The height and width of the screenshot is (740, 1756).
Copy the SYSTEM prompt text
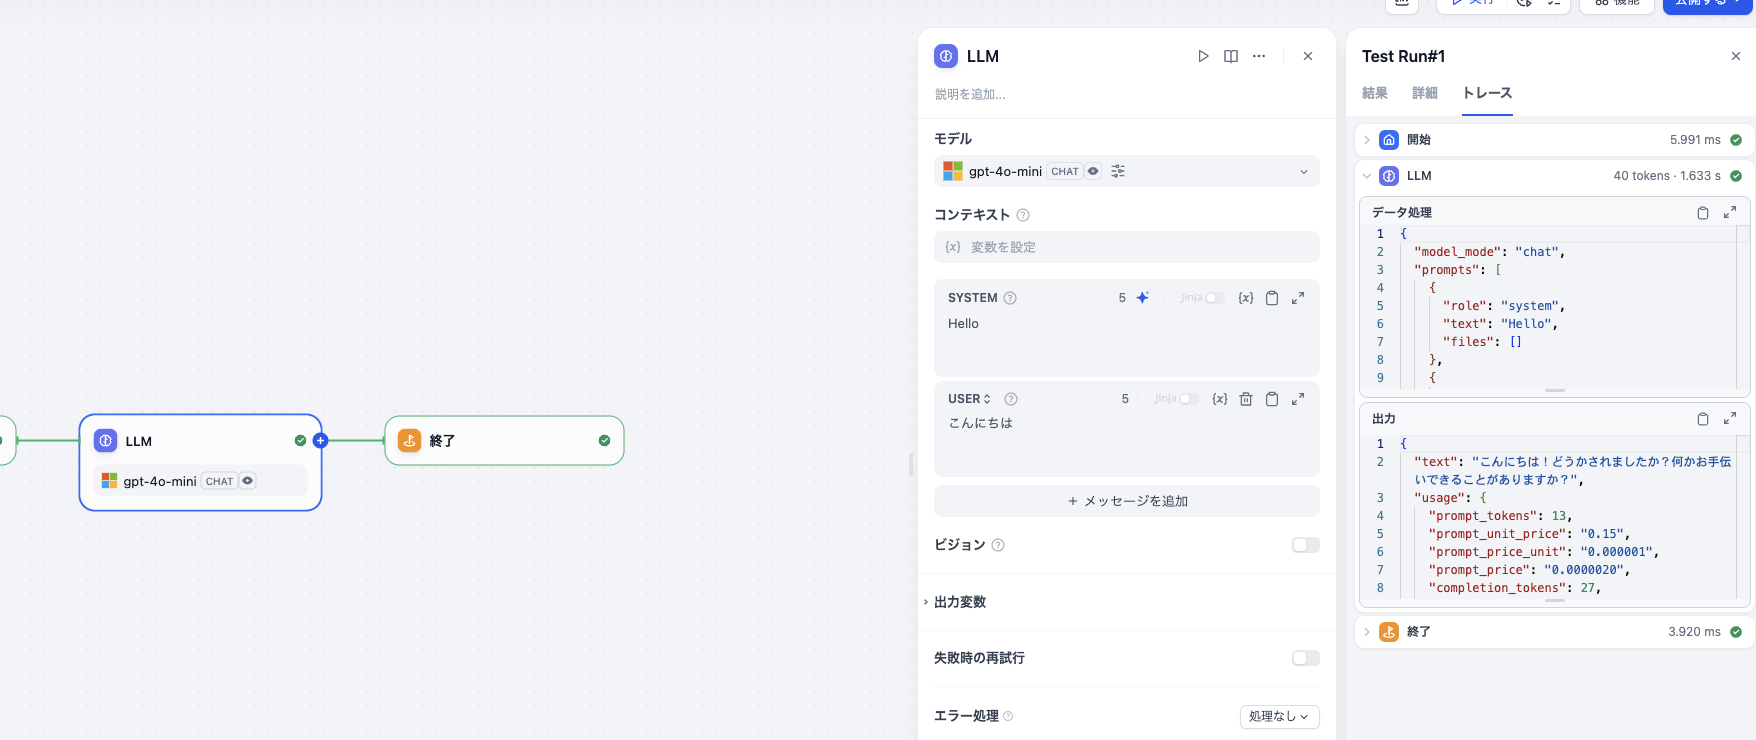(1272, 298)
